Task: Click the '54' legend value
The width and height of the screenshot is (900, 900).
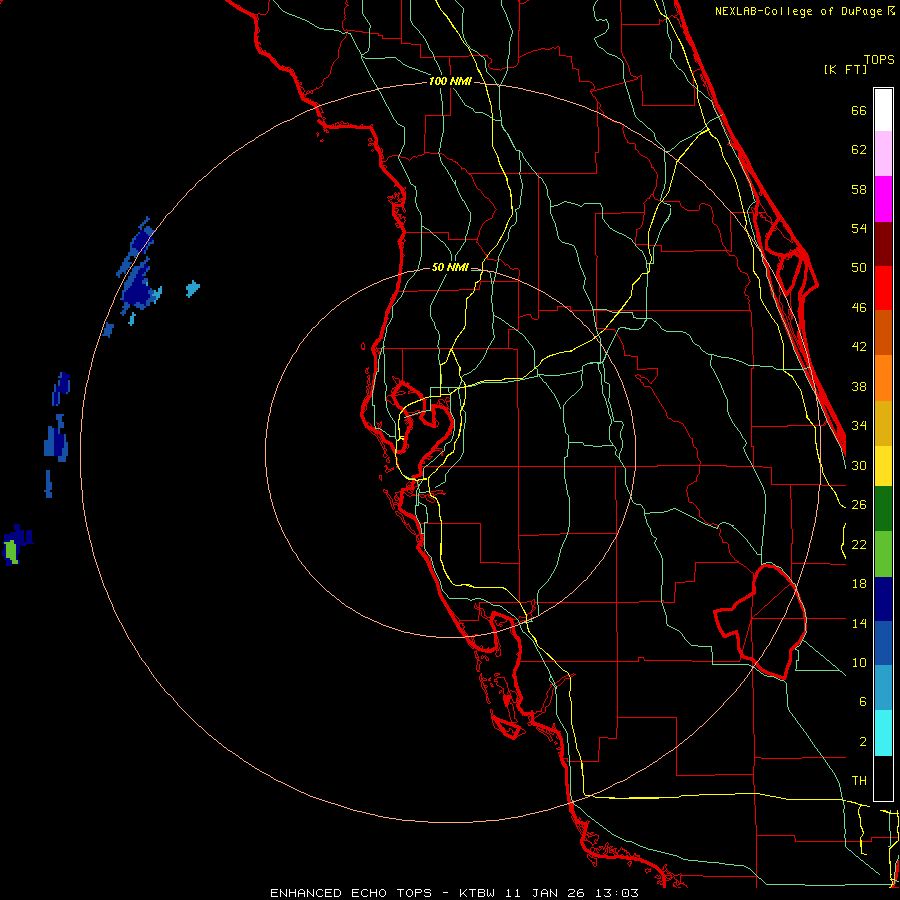Action: 859,228
